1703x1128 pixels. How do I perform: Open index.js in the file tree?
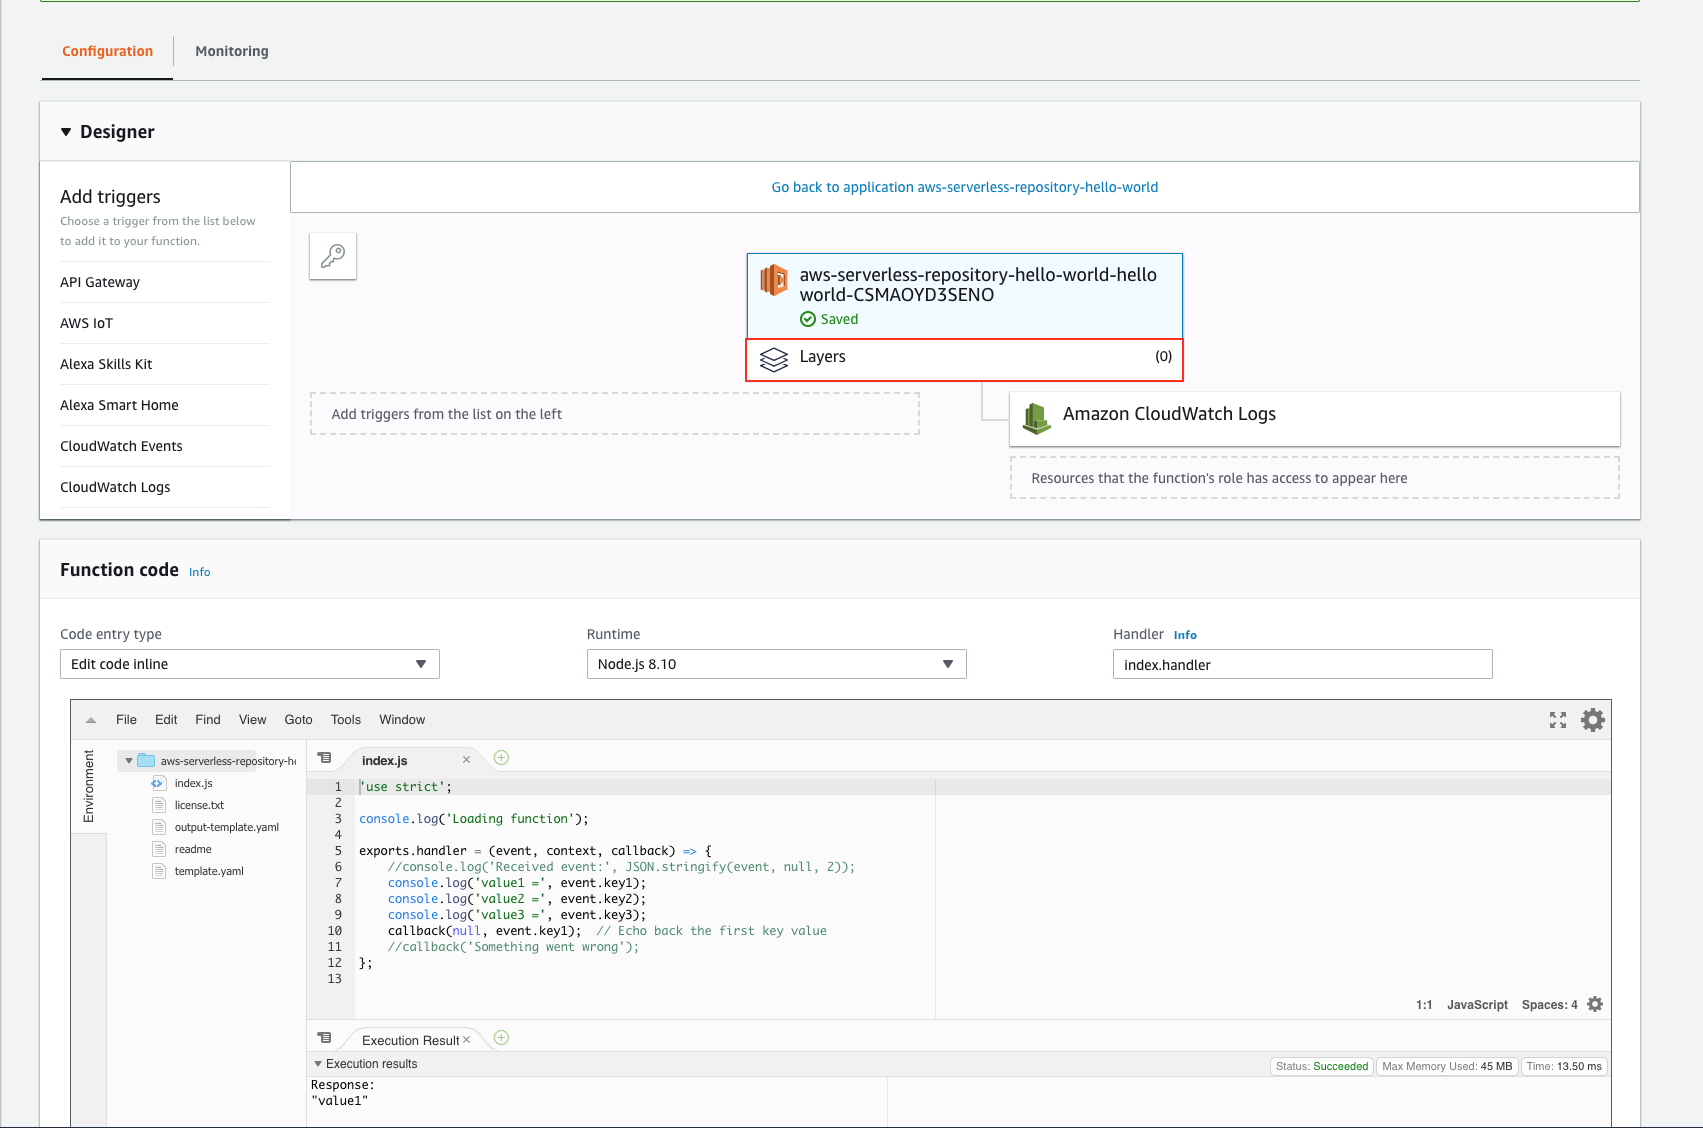click(194, 783)
